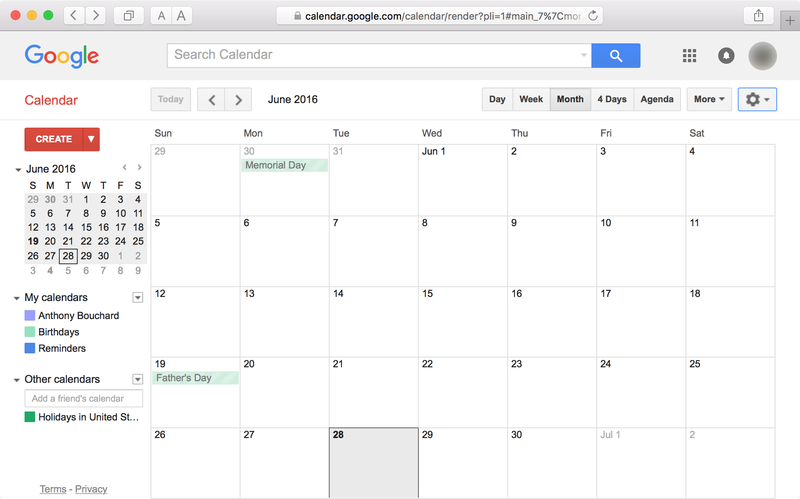Open the Safari share menu

759,16
